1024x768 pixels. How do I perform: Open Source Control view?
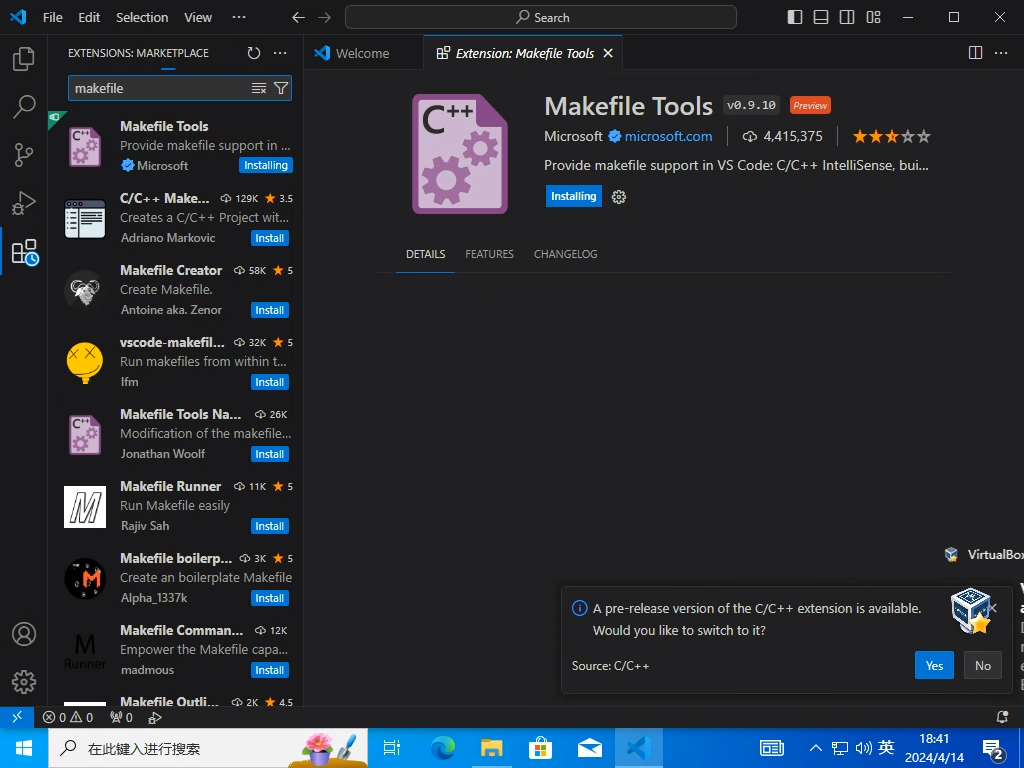pyautogui.click(x=24, y=155)
